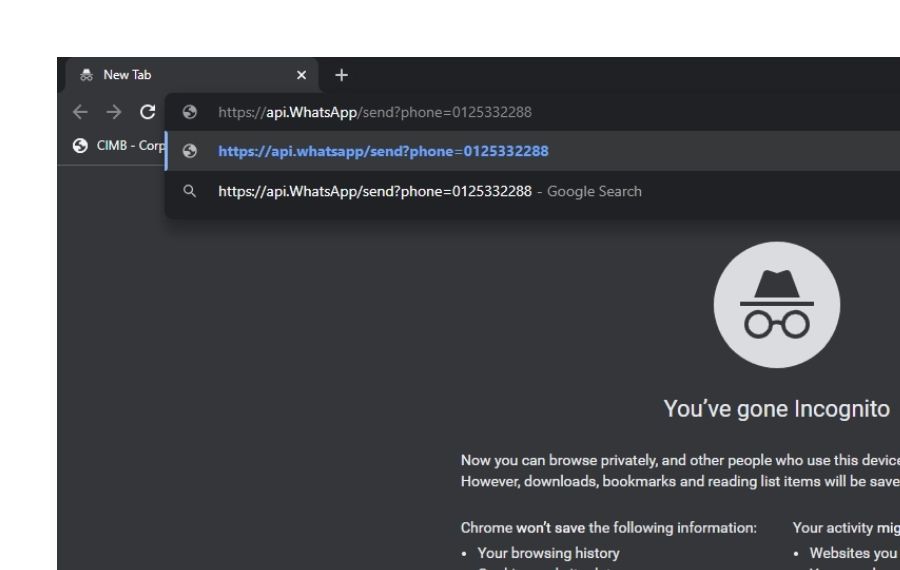Click the incognito icon on the tab

86,75
